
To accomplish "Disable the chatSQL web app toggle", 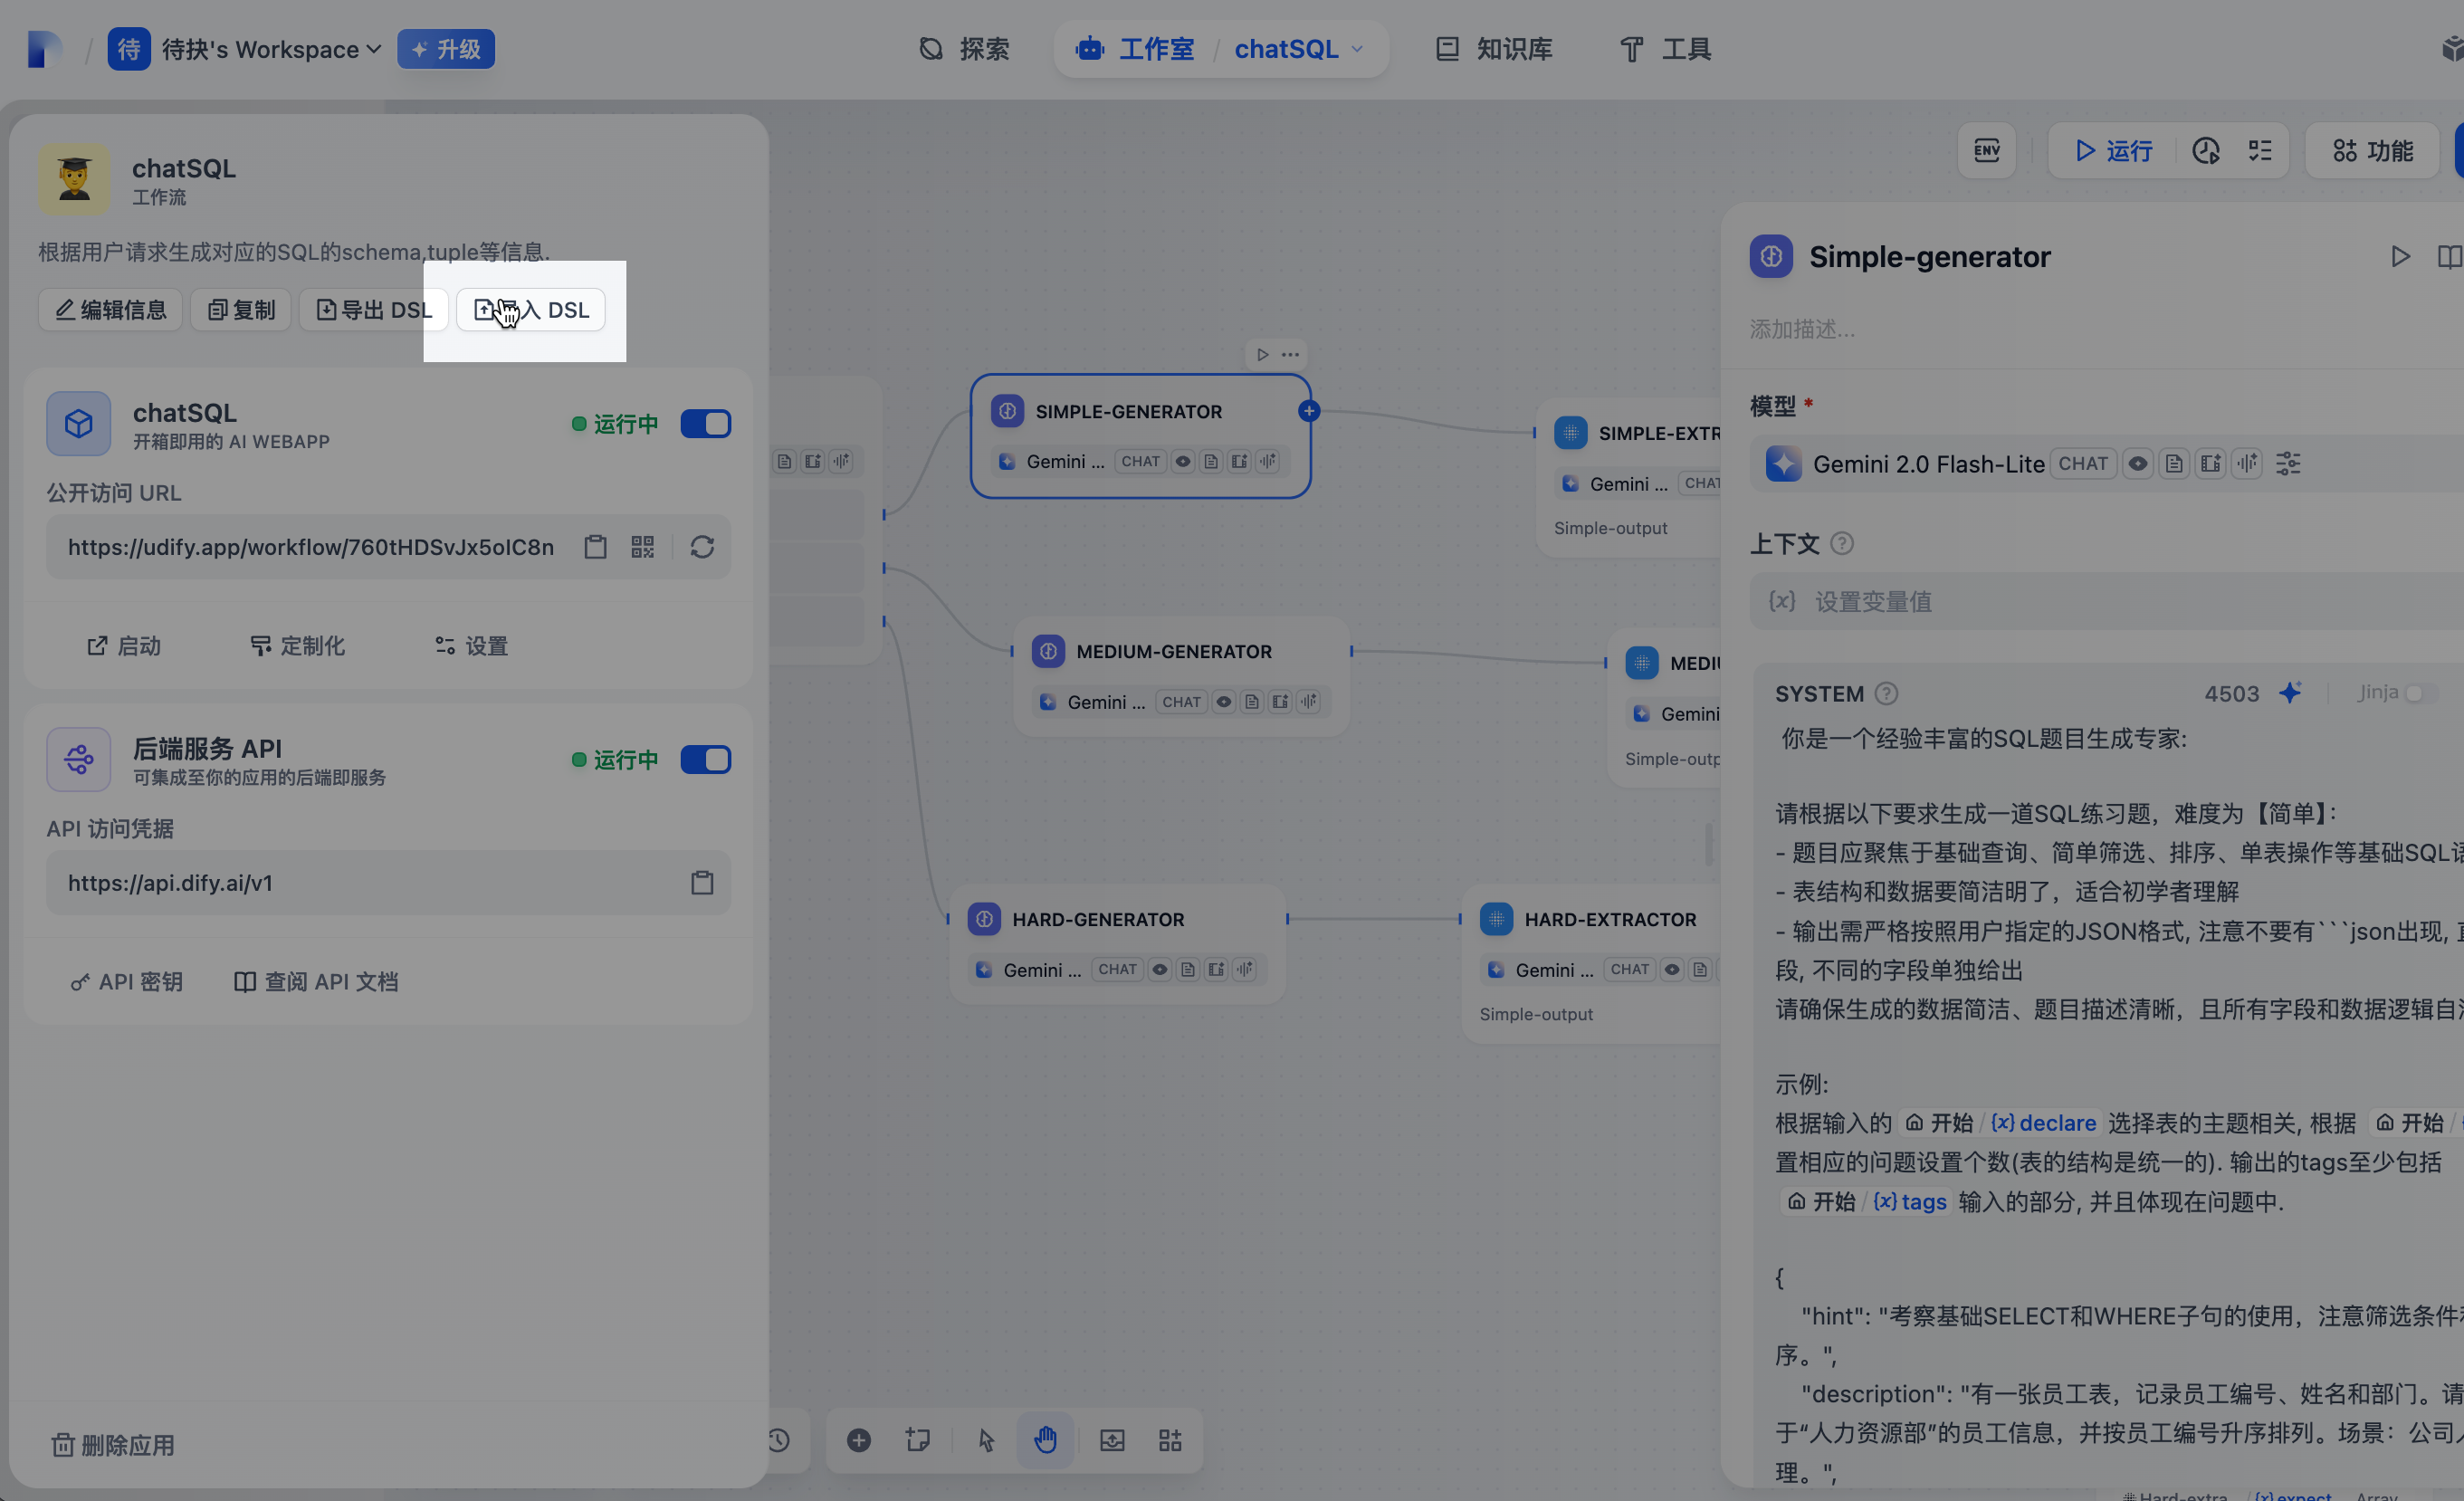I will coord(705,424).
